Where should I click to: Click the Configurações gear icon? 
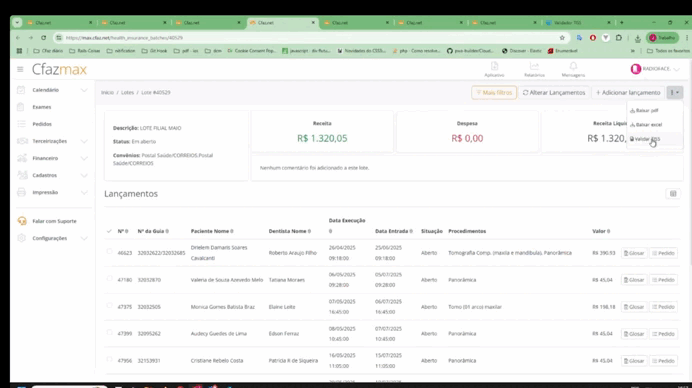[21, 238]
